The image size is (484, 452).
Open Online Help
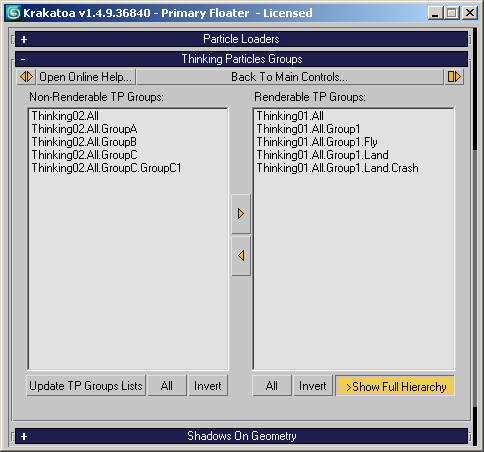pyautogui.click(x=86, y=77)
